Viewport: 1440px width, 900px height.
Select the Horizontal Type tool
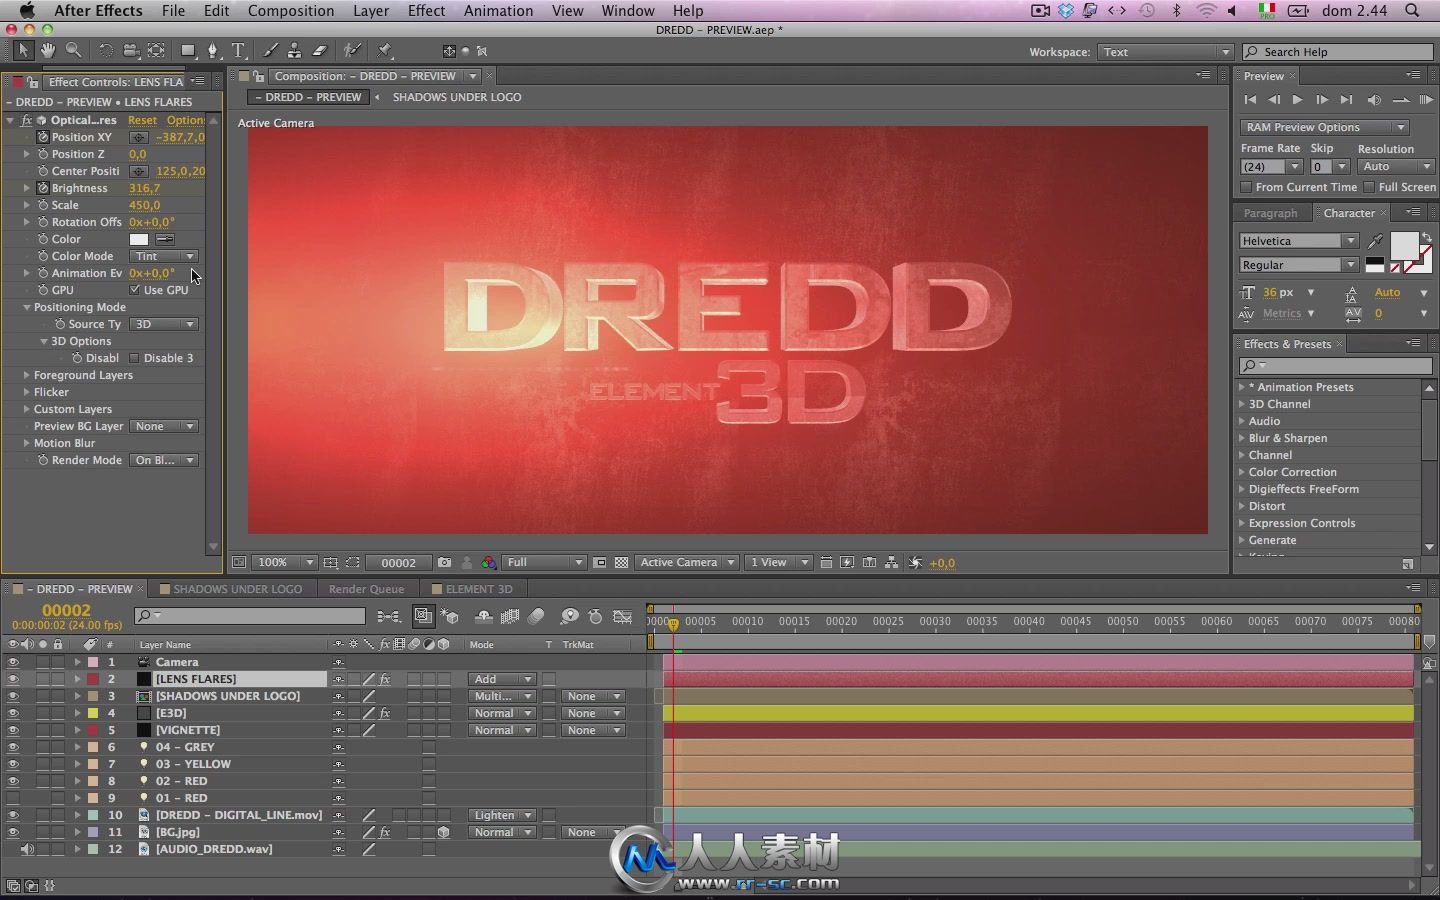(x=238, y=50)
